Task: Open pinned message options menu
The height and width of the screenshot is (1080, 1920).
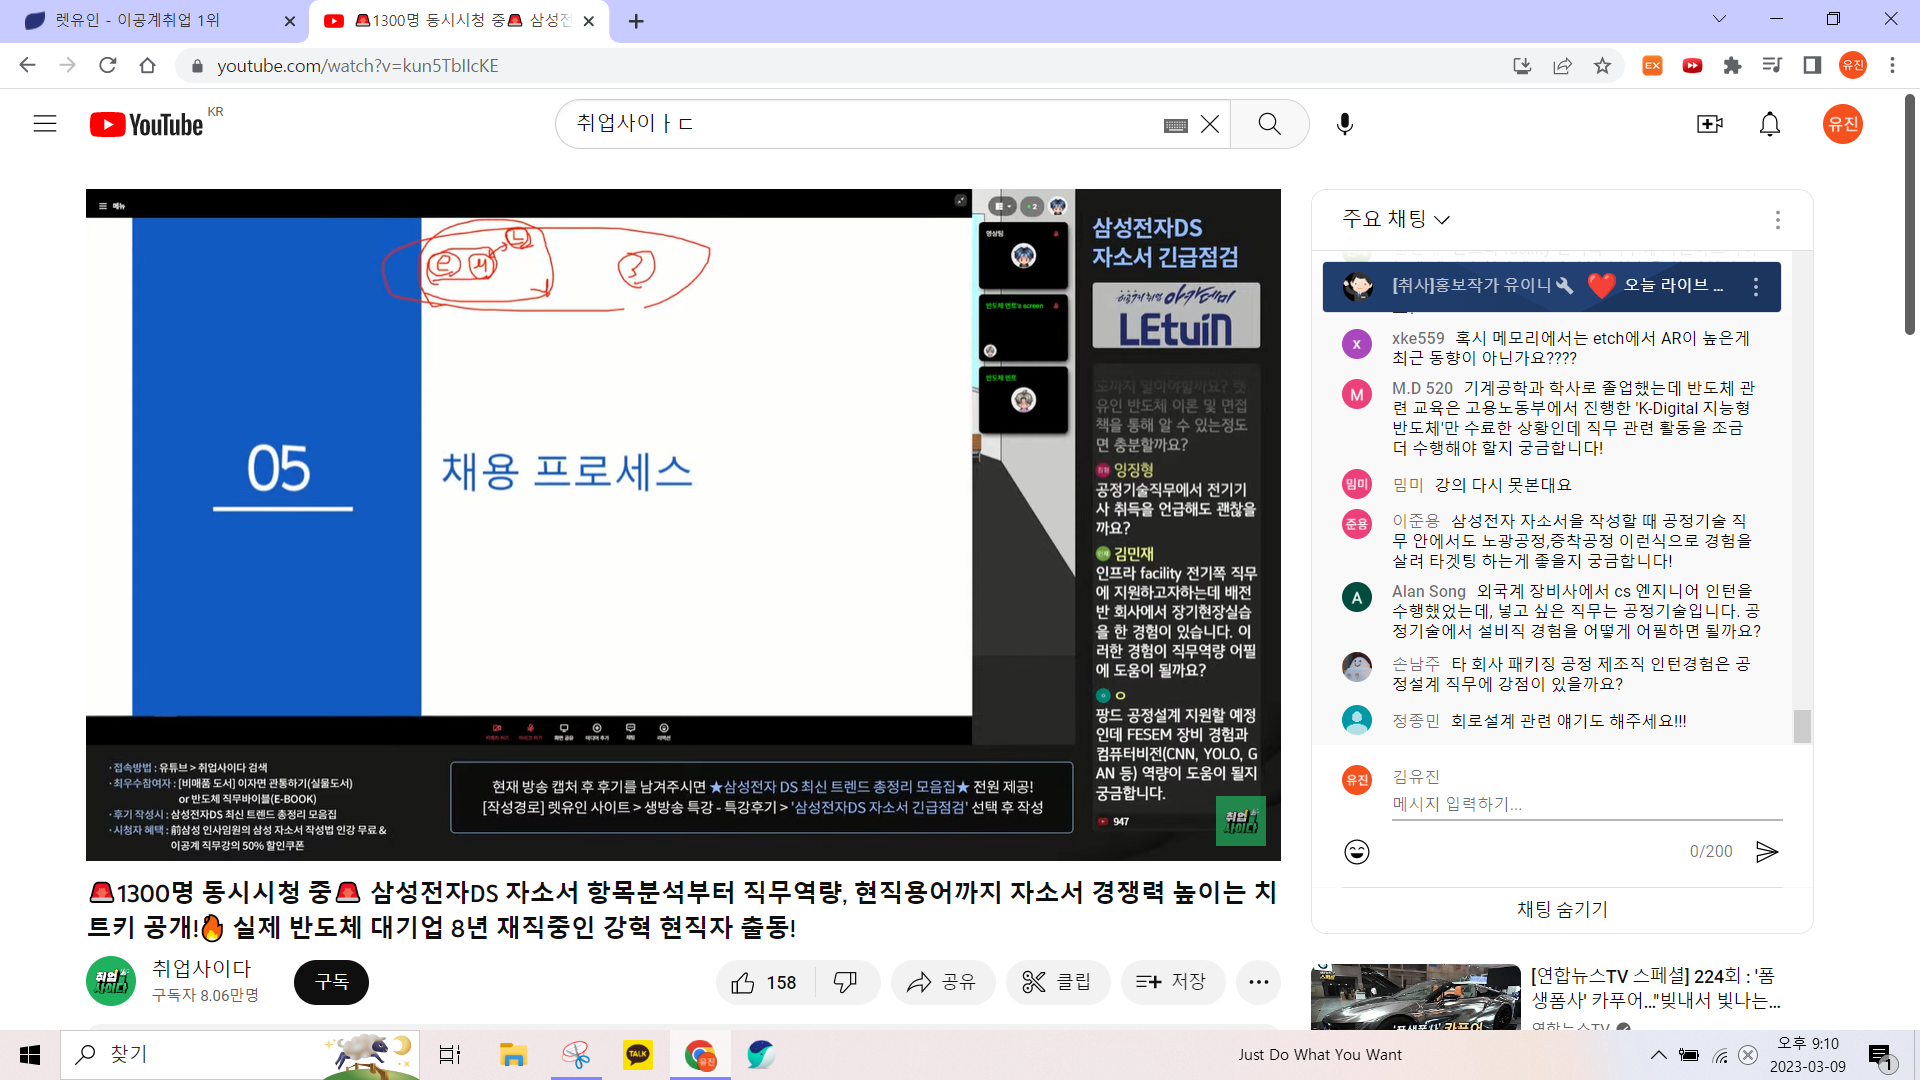Action: [x=1756, y=287]
